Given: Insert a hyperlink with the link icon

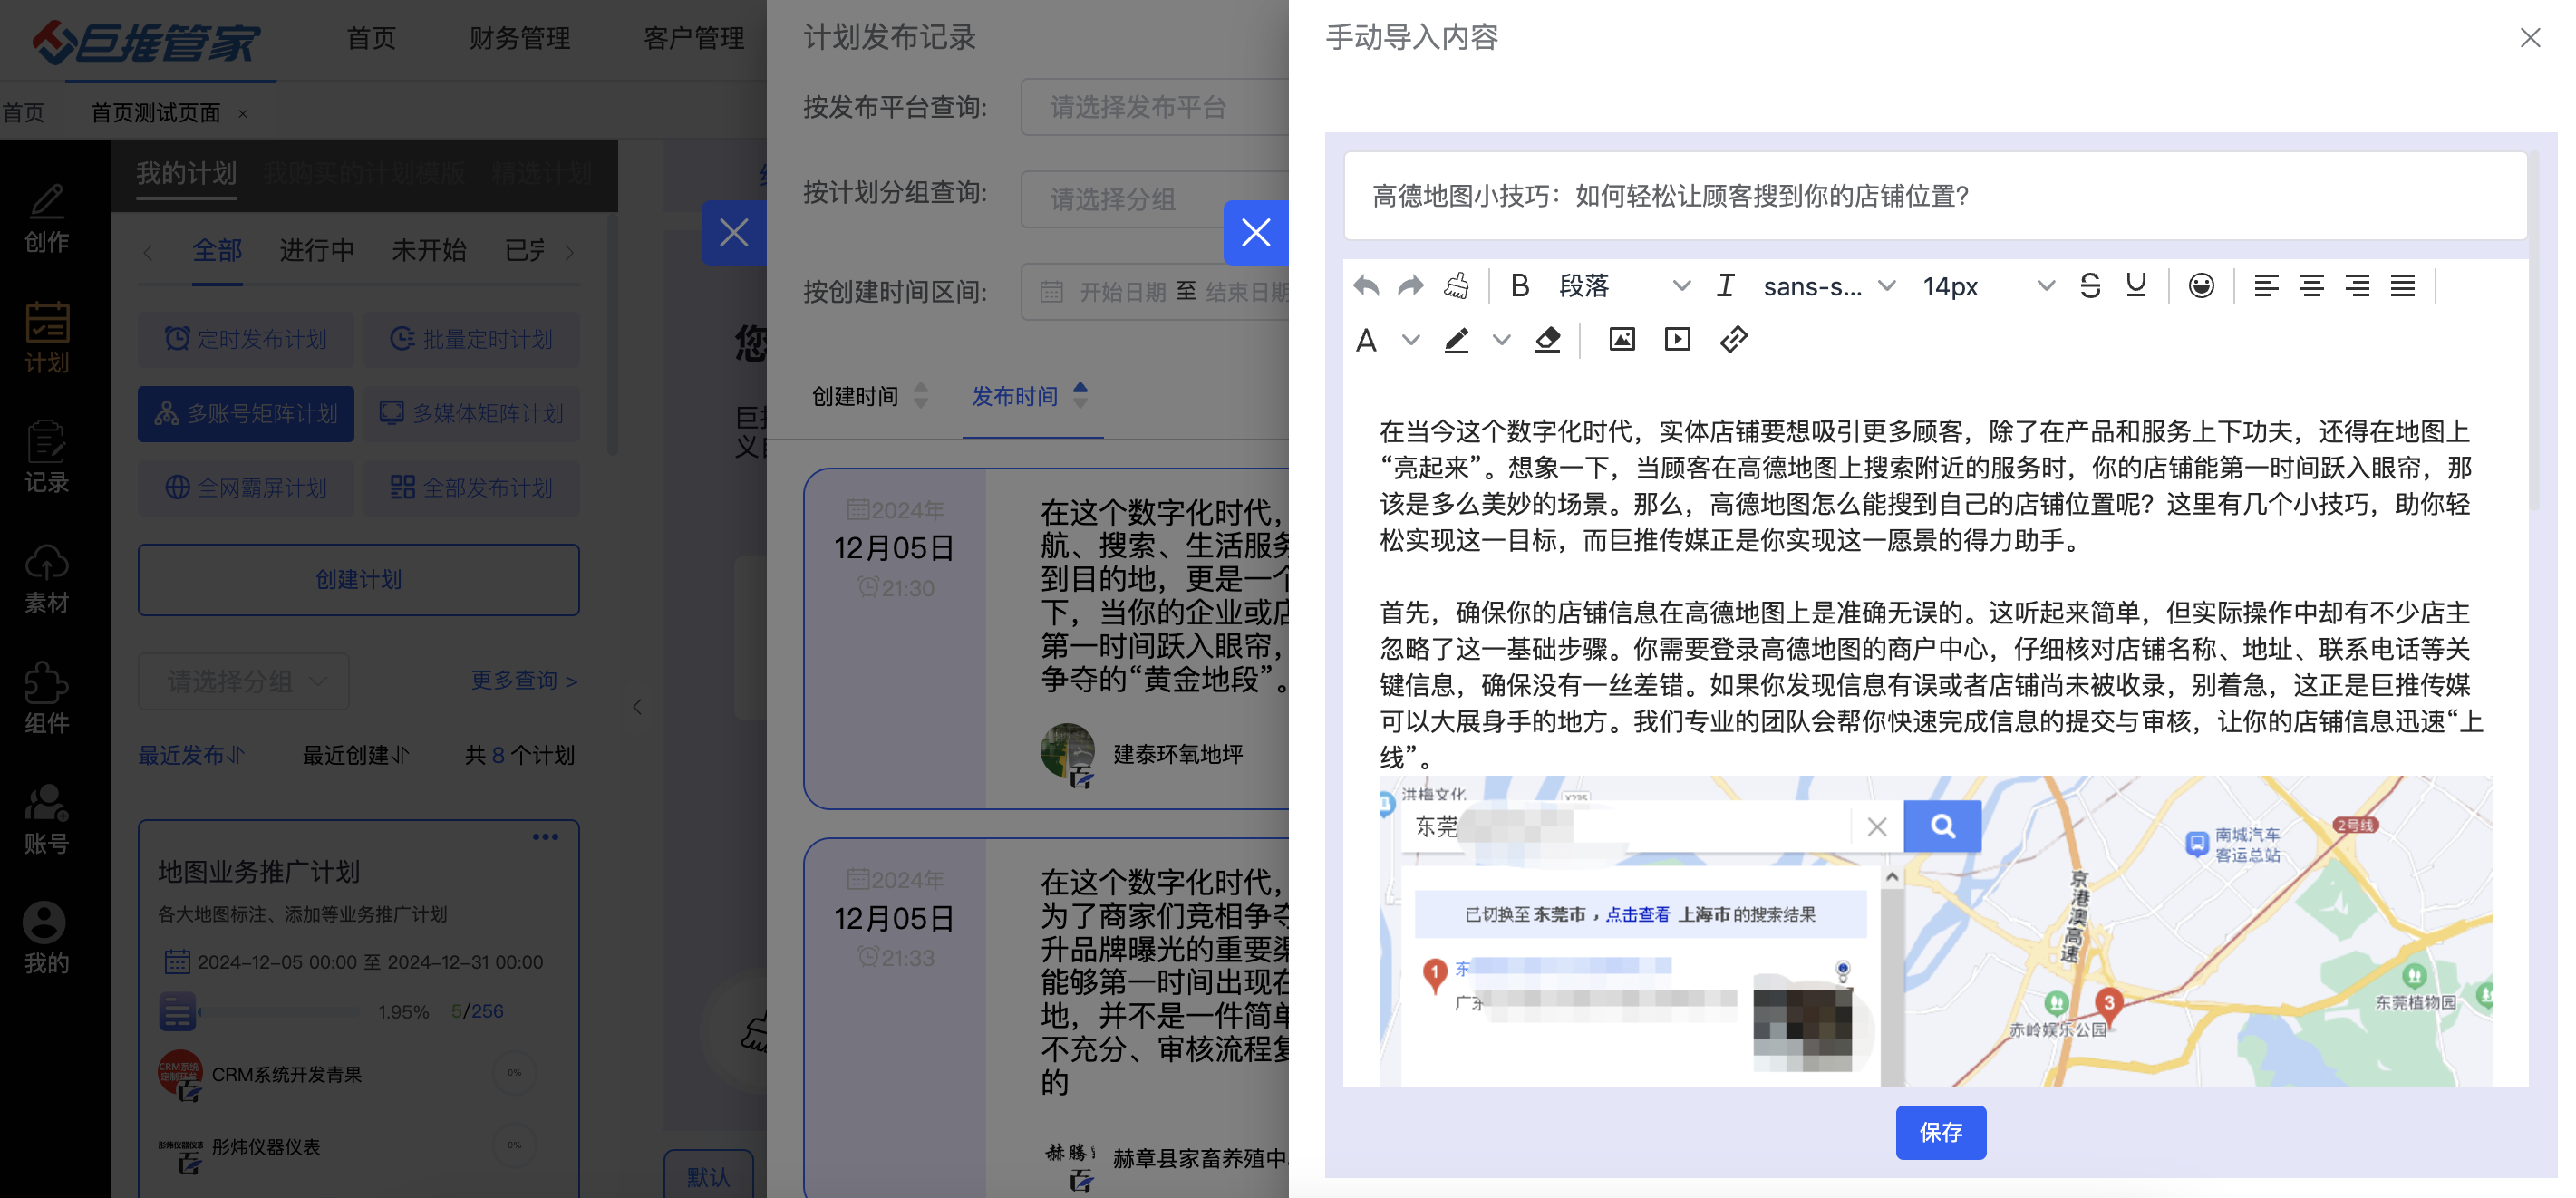Looking at the screenshot, I should [x=1733, y=340].
